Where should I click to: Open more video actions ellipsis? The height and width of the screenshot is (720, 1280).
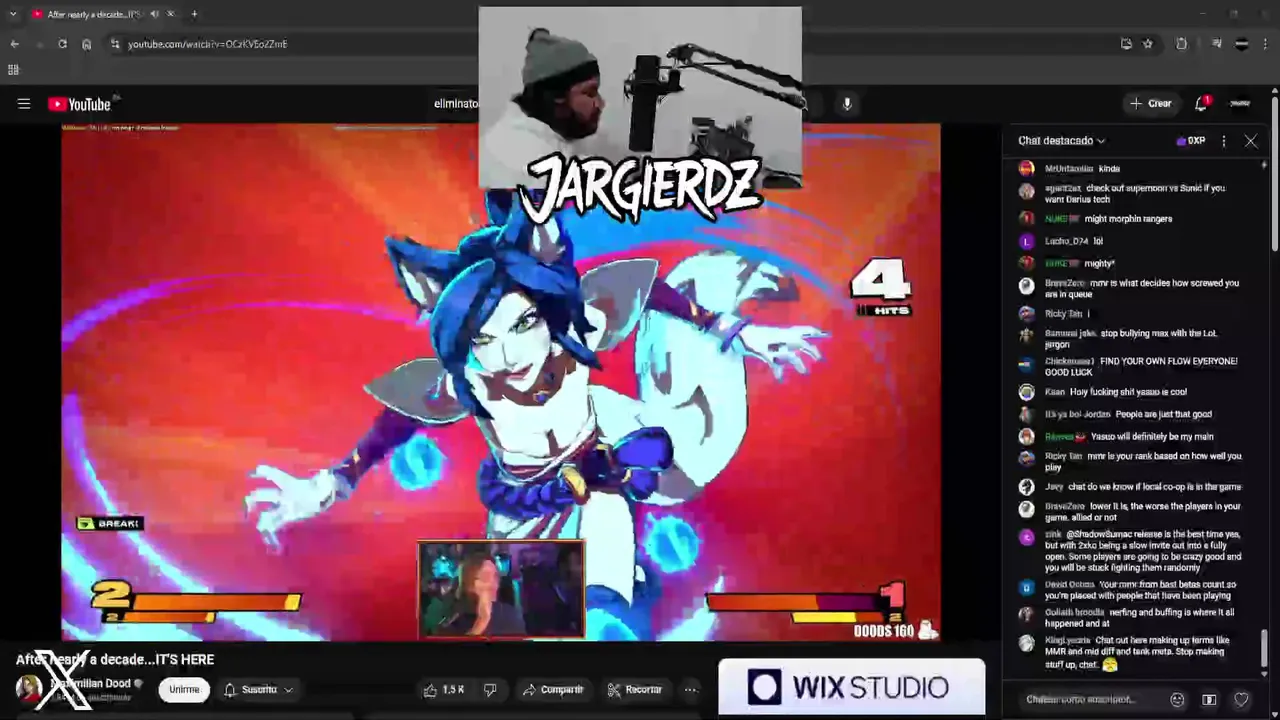[x=690, y=689]
